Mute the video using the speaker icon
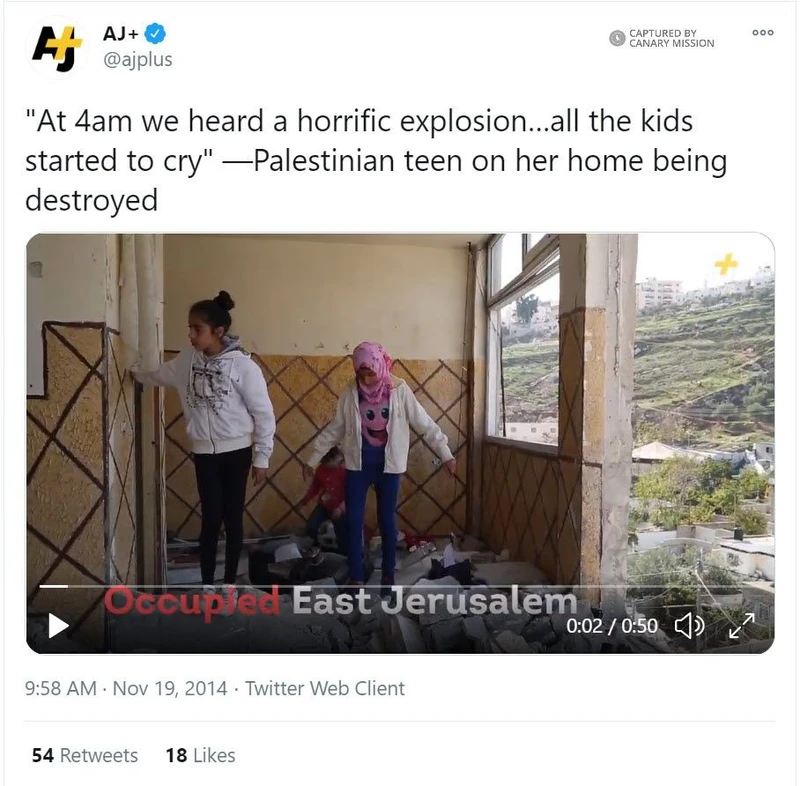 [689, 625]
